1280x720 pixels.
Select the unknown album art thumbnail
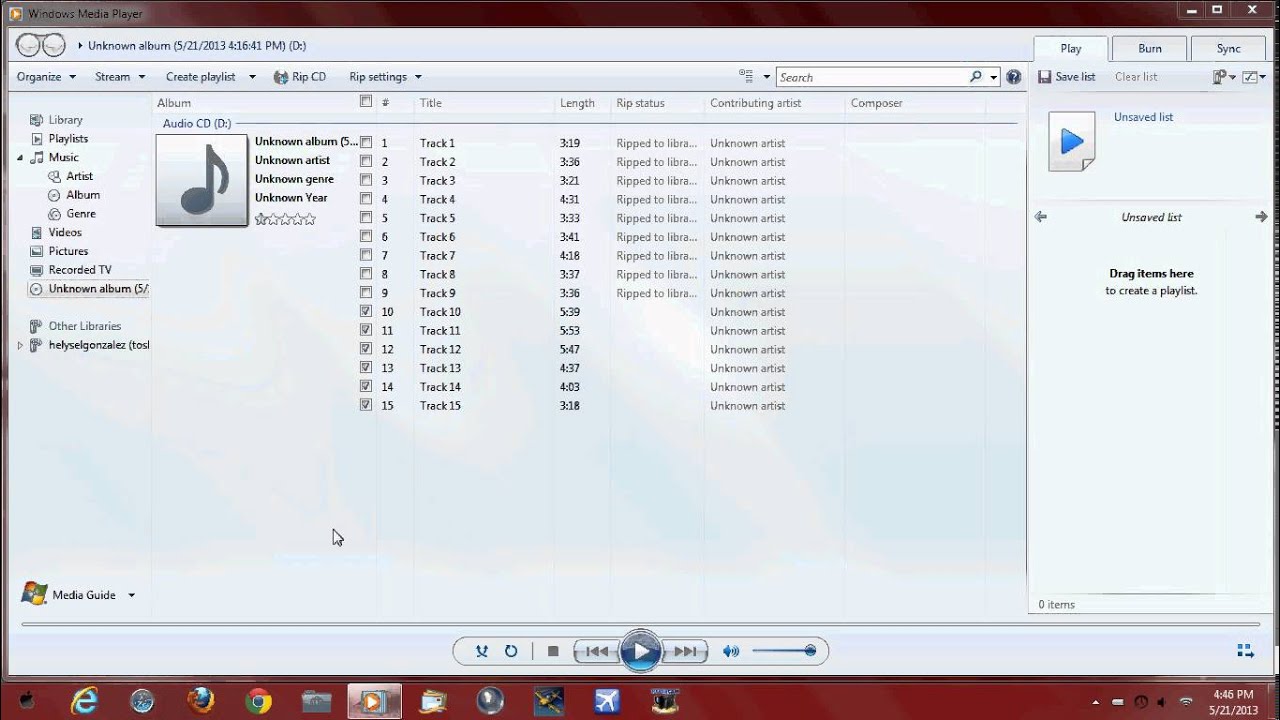[202, 181]
